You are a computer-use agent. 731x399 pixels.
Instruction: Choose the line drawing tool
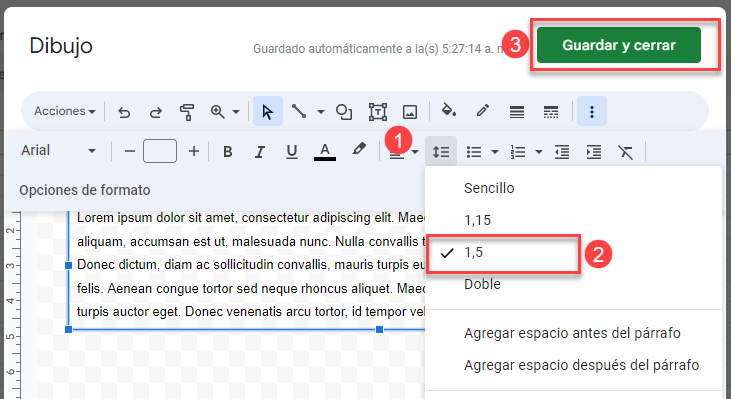pos(299,111)
